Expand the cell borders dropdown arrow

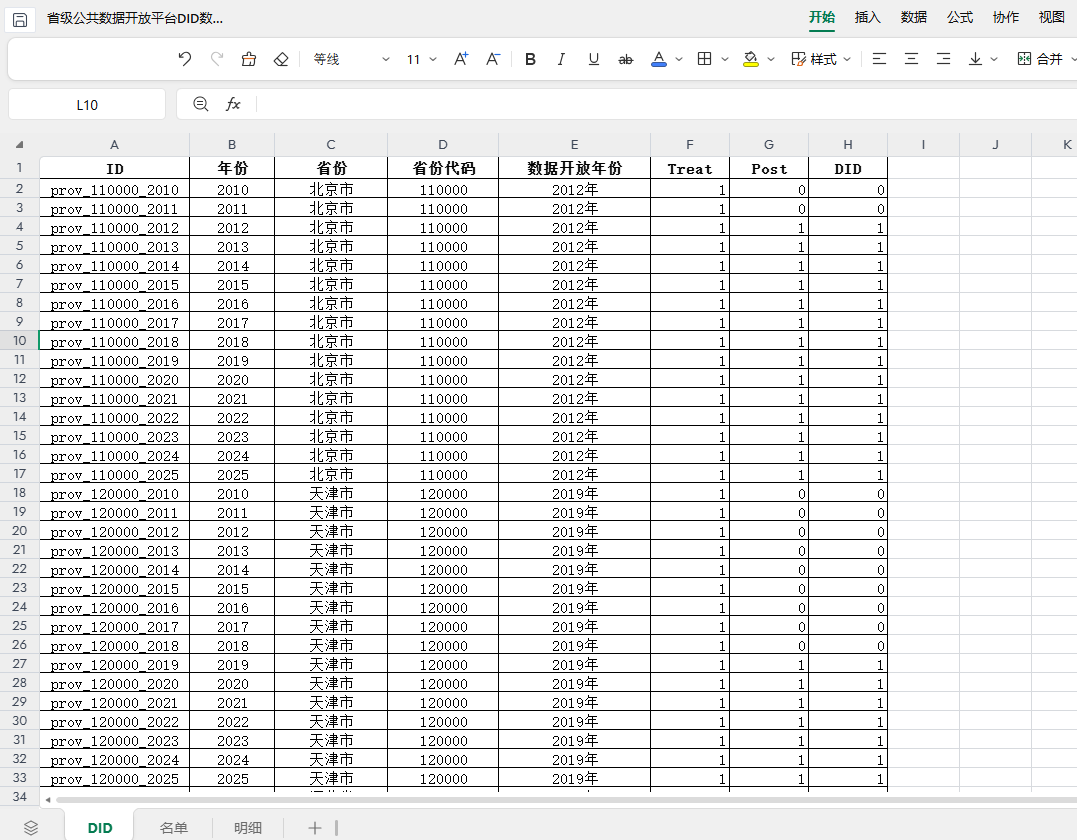725,59
